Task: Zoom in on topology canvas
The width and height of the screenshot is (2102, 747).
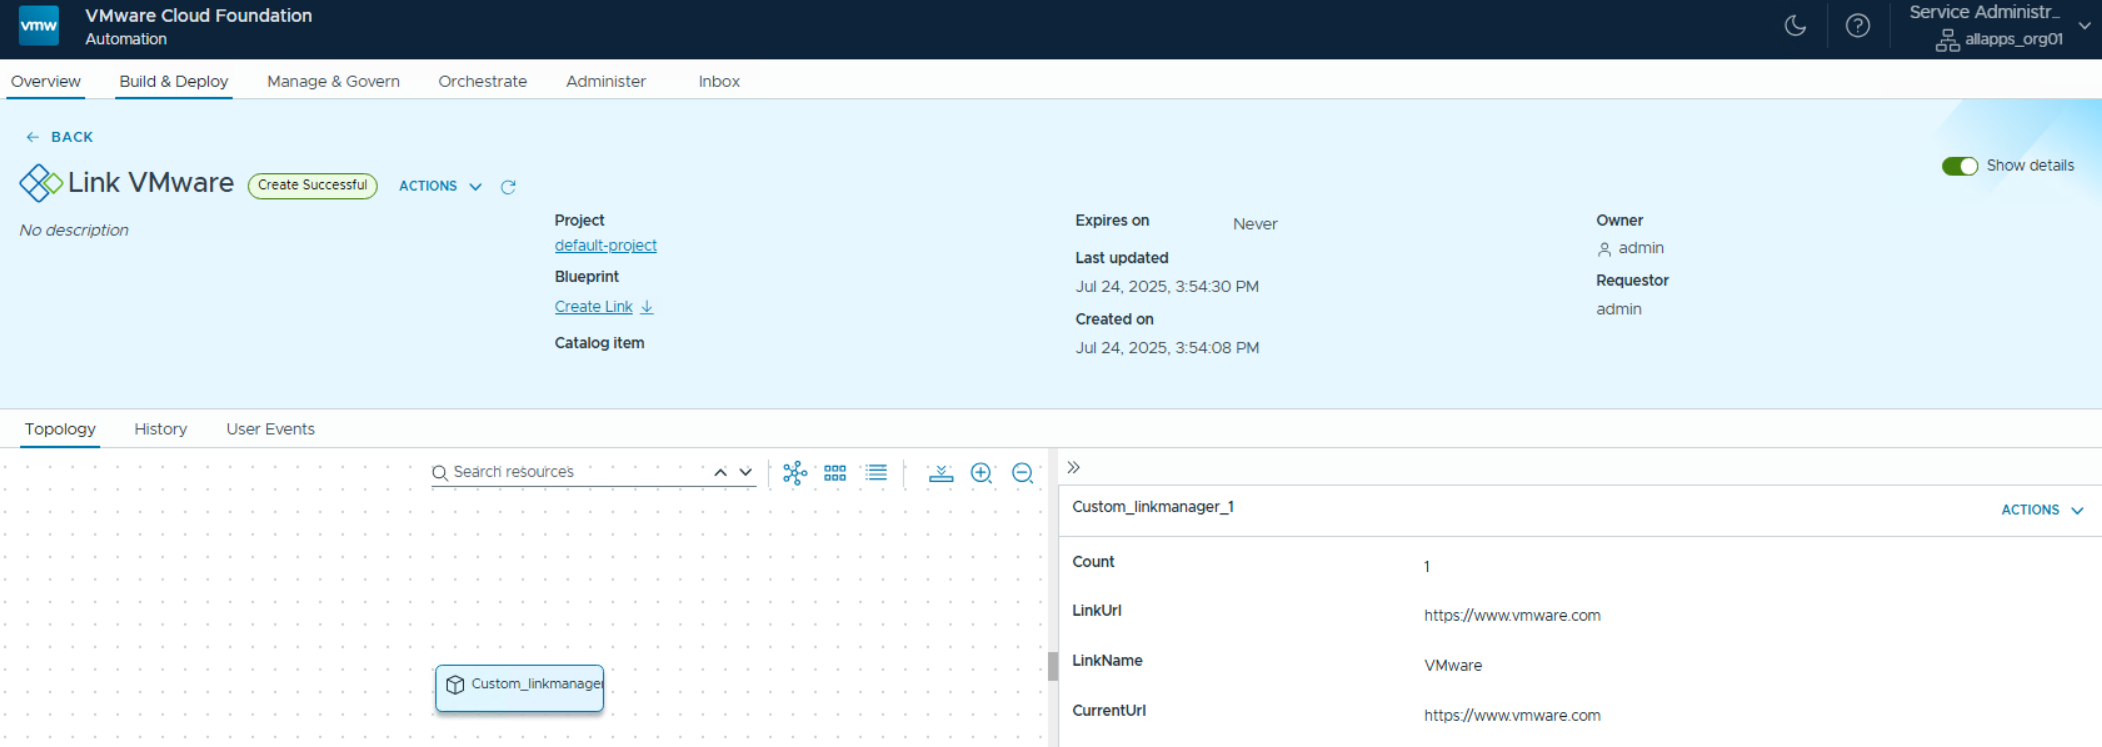Action: coord(981,473)
